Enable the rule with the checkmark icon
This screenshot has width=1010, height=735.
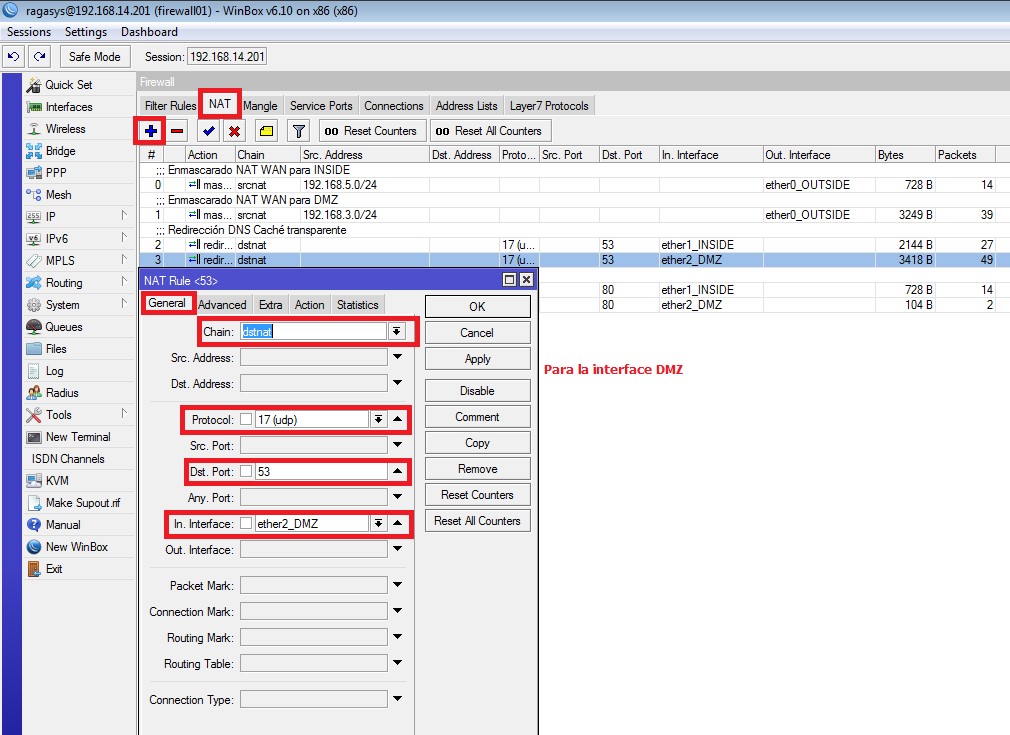(x=208, y=130)
